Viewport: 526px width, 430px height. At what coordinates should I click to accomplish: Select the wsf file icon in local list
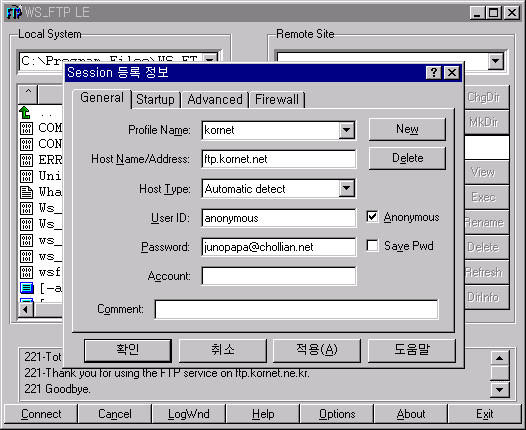(26, 272)
